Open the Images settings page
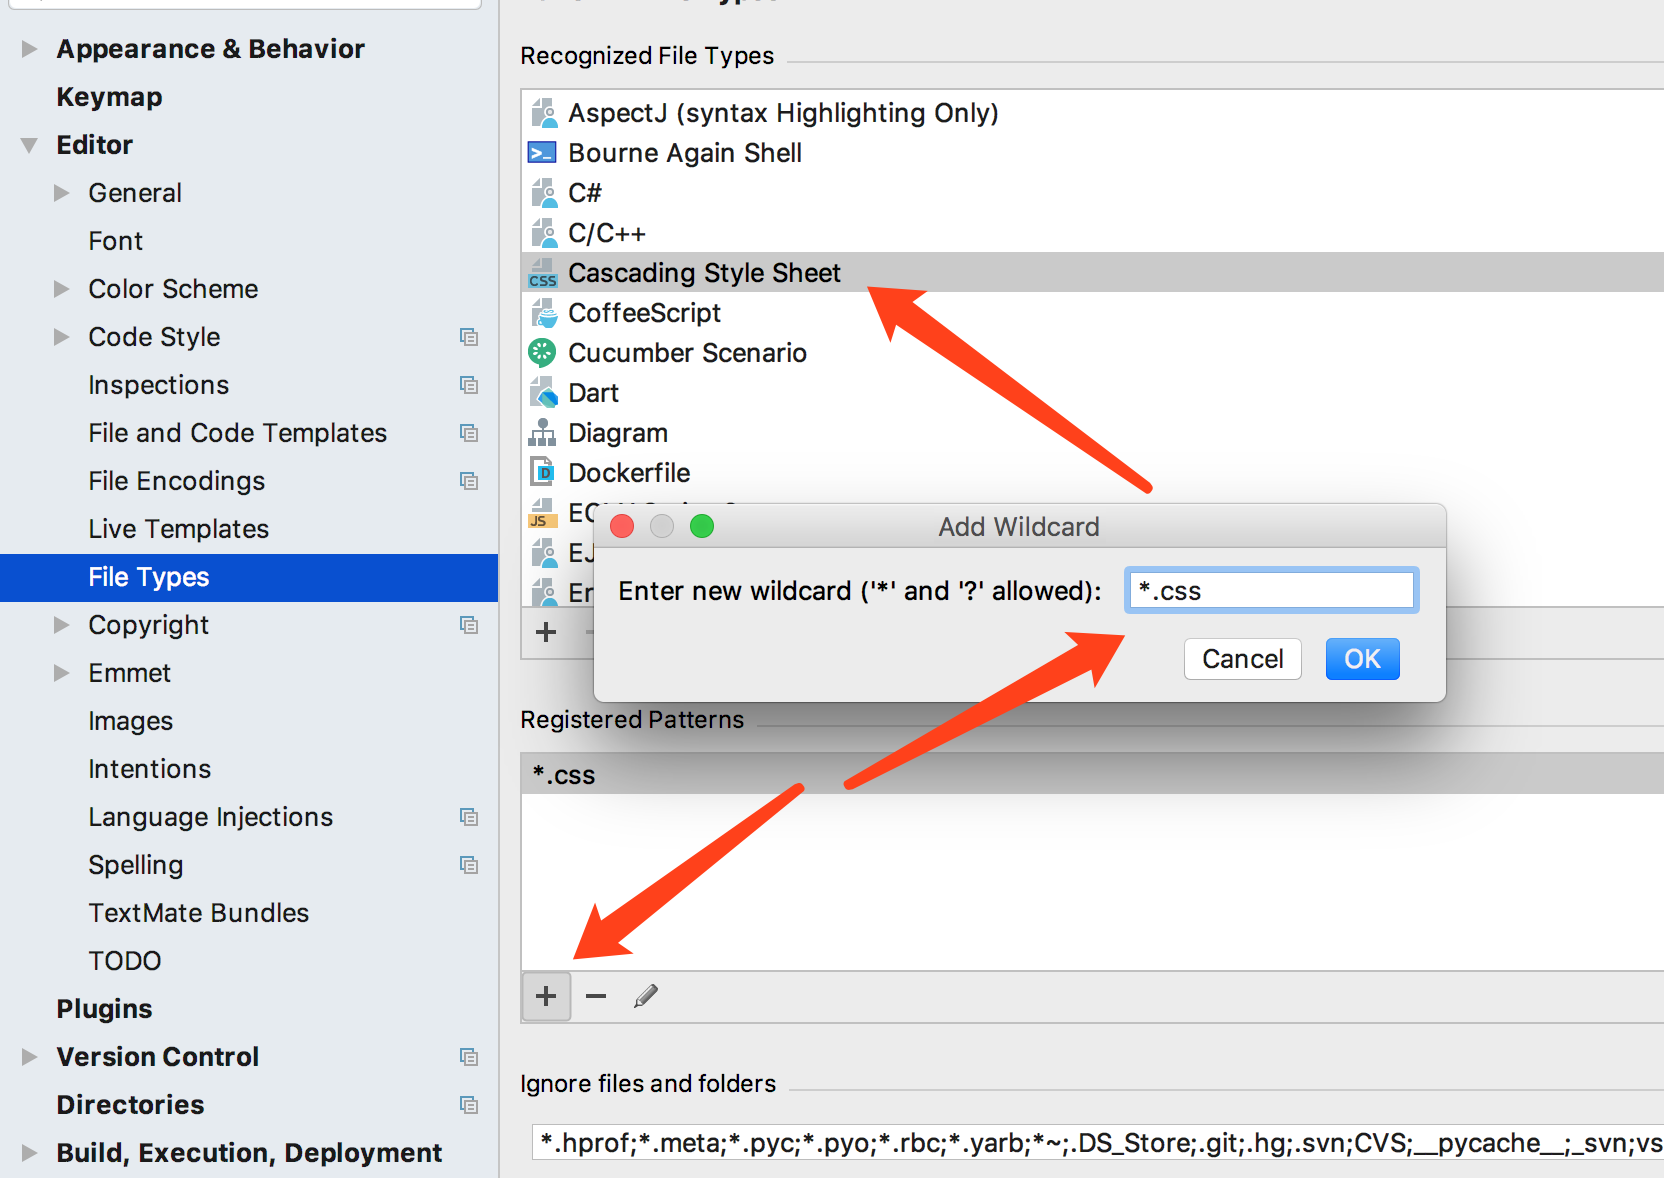 [130, 721]
